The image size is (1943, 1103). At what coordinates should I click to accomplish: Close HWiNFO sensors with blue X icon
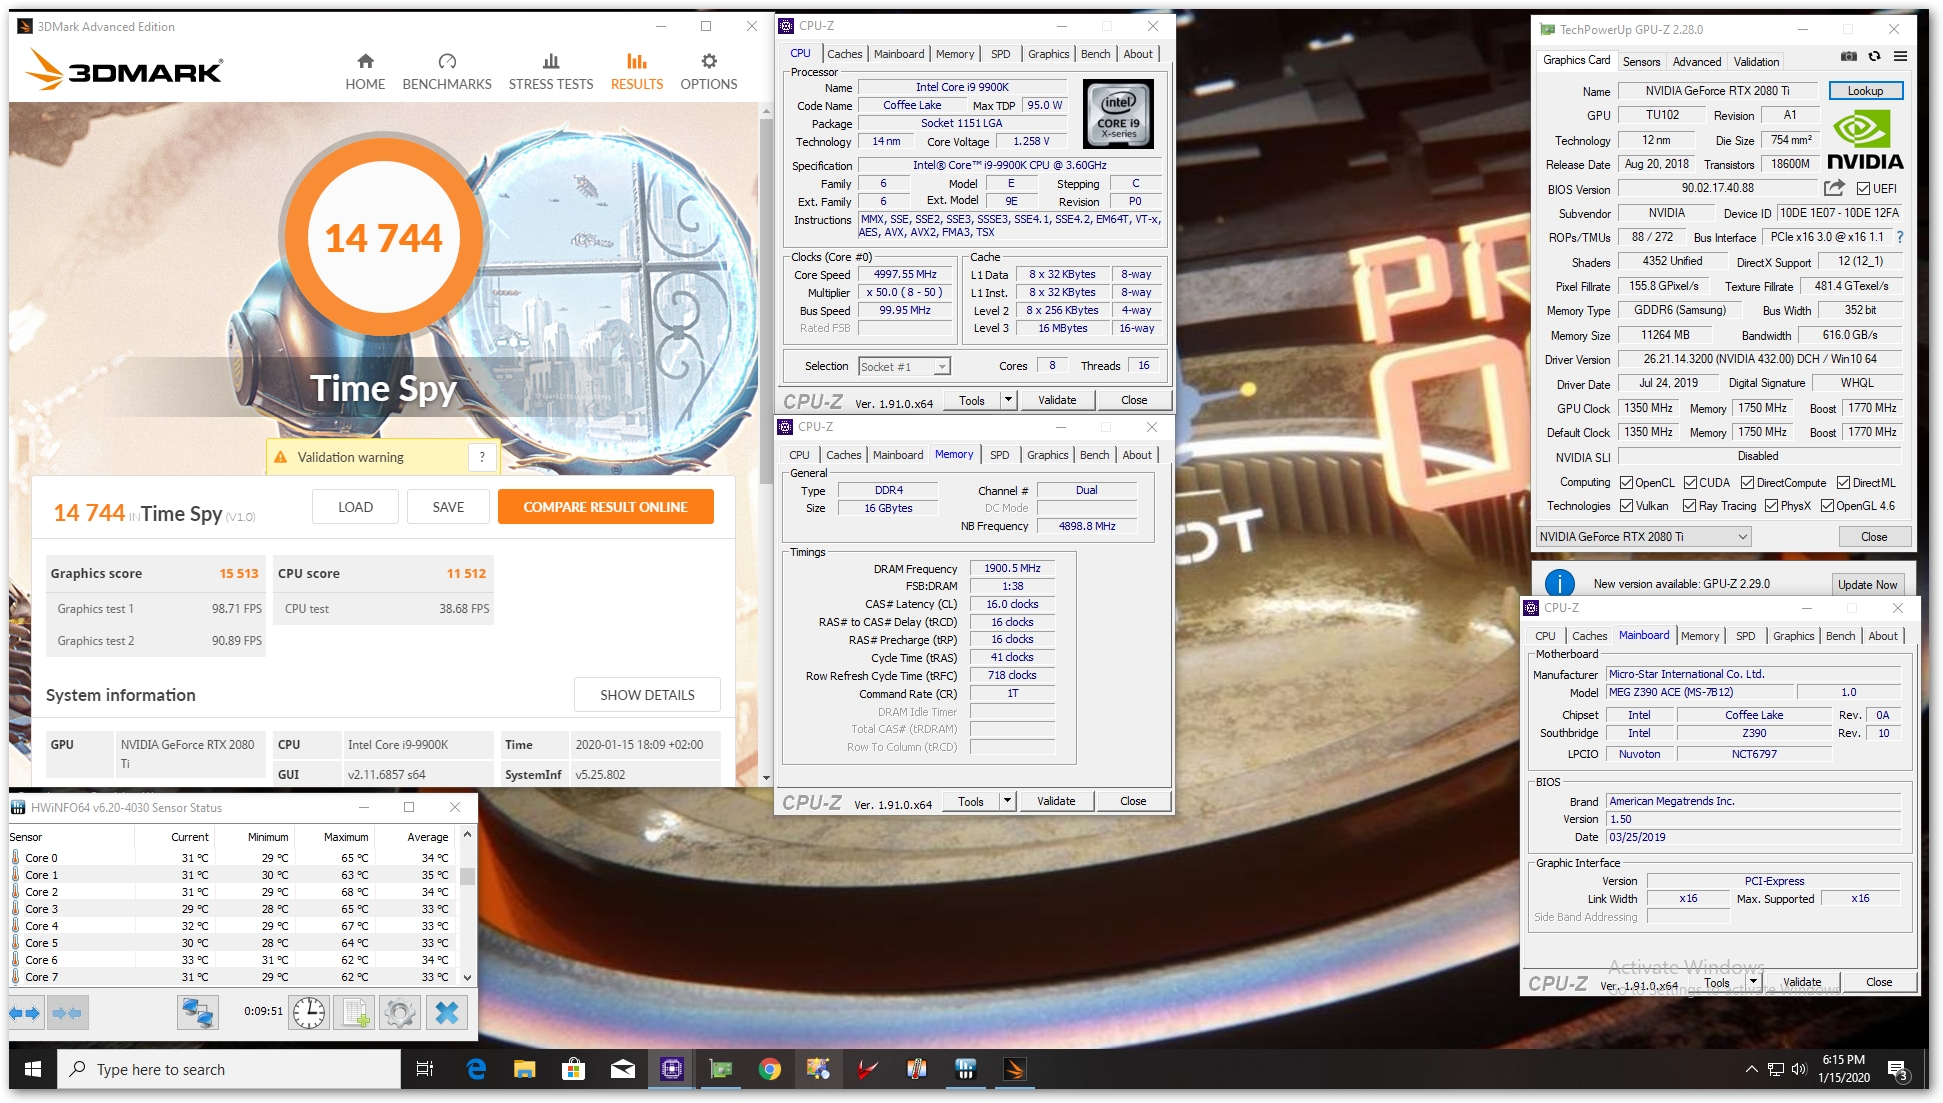(447, 1013)
